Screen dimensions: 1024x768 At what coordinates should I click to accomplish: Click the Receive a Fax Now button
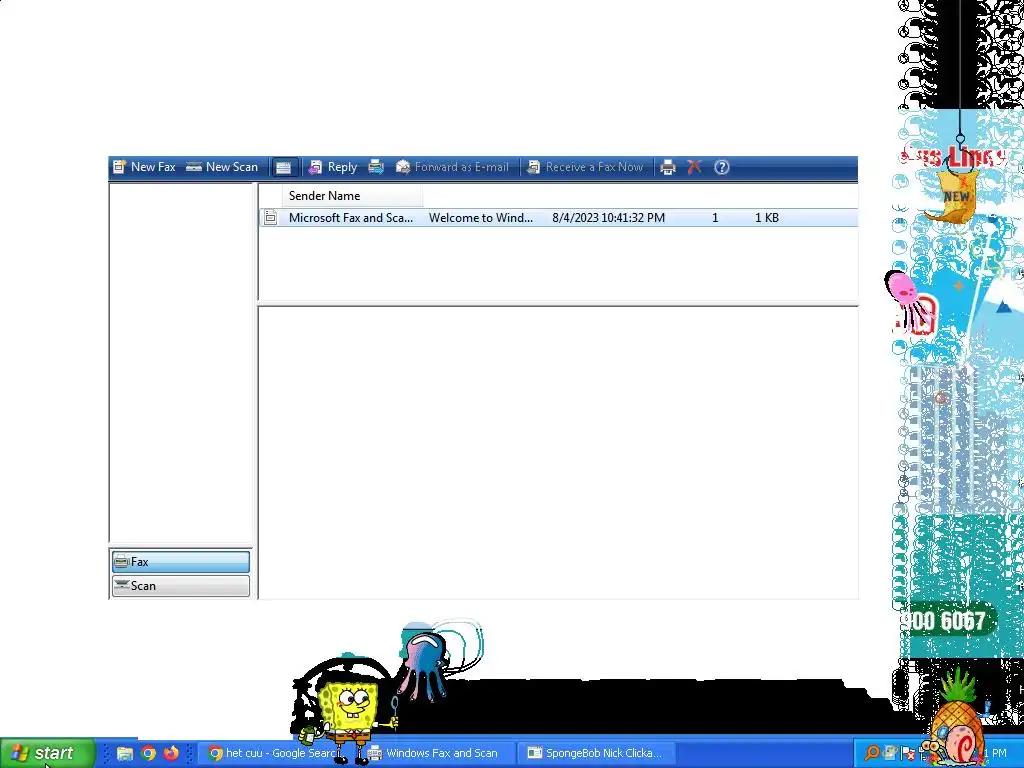pyautogui.click(x=585, y=167)
